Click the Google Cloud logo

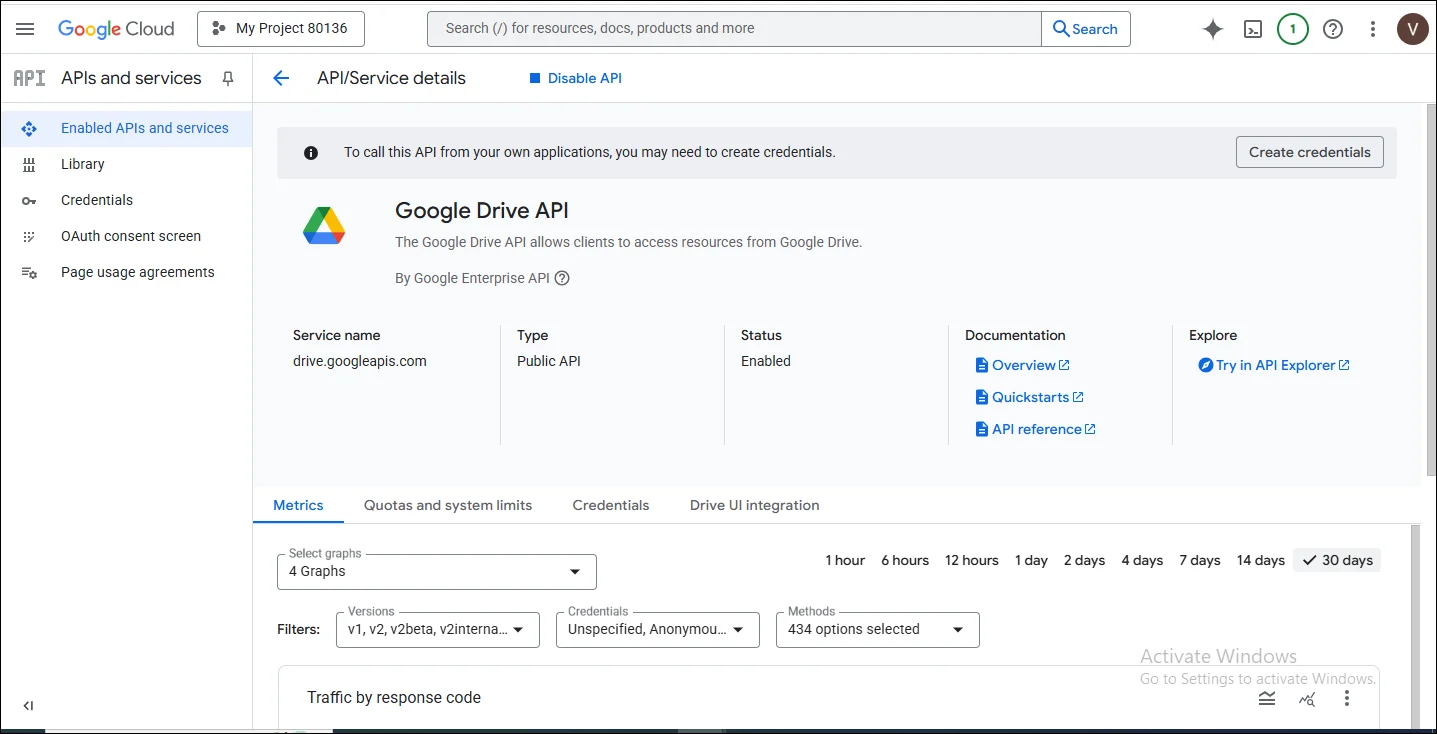116,29
